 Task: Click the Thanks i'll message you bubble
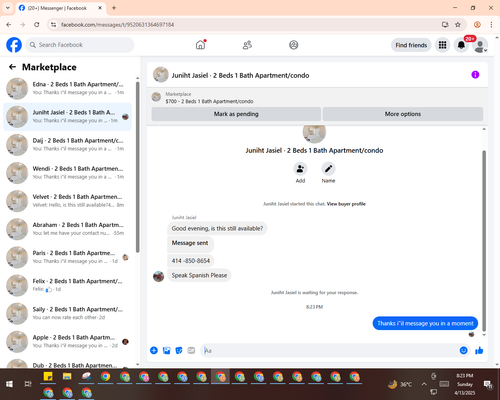click(x=425, y=323)
